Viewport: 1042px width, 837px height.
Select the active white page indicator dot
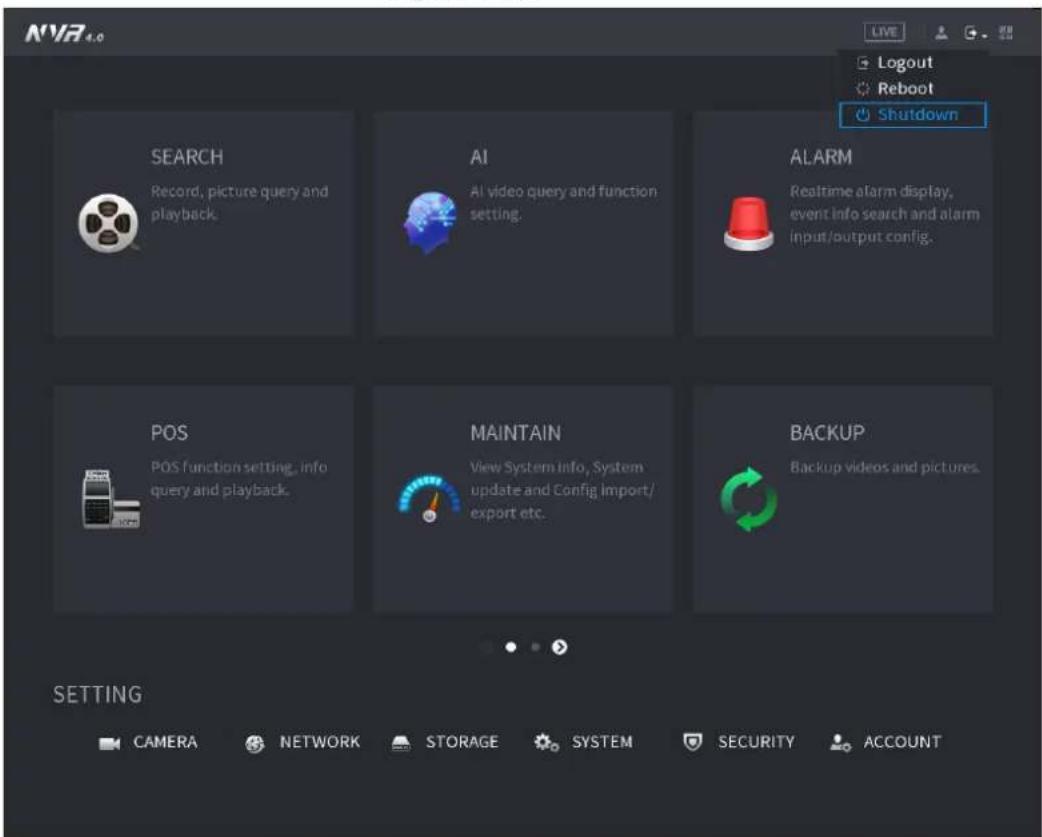pos(510,647)
